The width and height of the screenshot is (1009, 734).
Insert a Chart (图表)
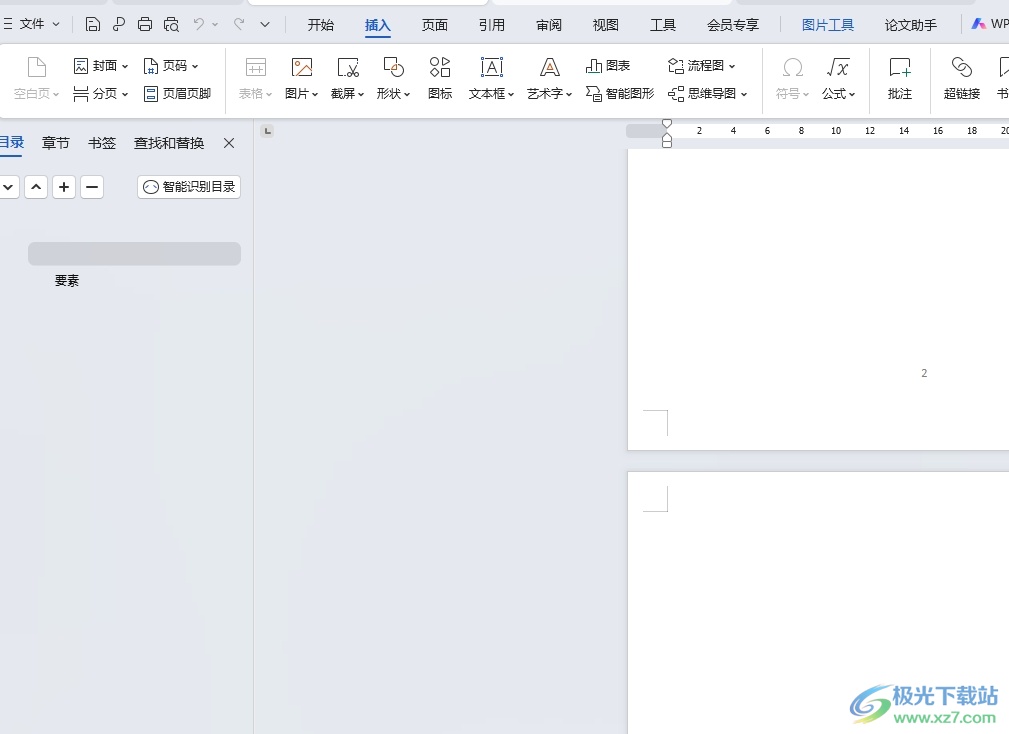[607, 66]
